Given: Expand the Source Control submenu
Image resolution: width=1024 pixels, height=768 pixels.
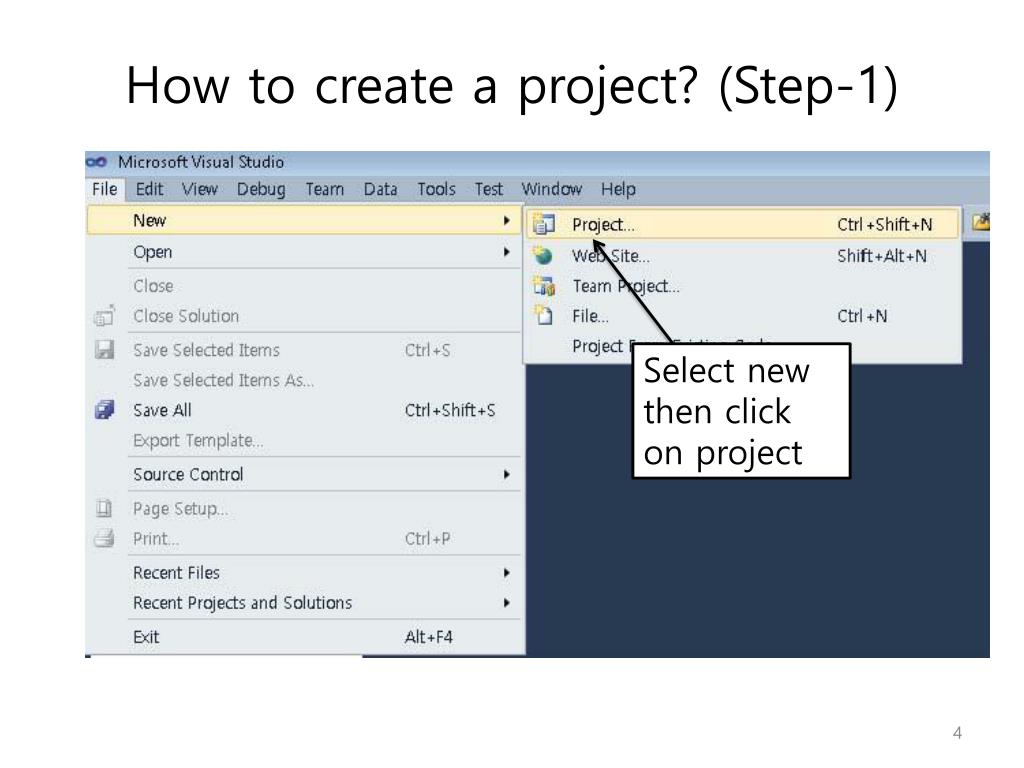Looking at the screenshot, I should (507, 475).
